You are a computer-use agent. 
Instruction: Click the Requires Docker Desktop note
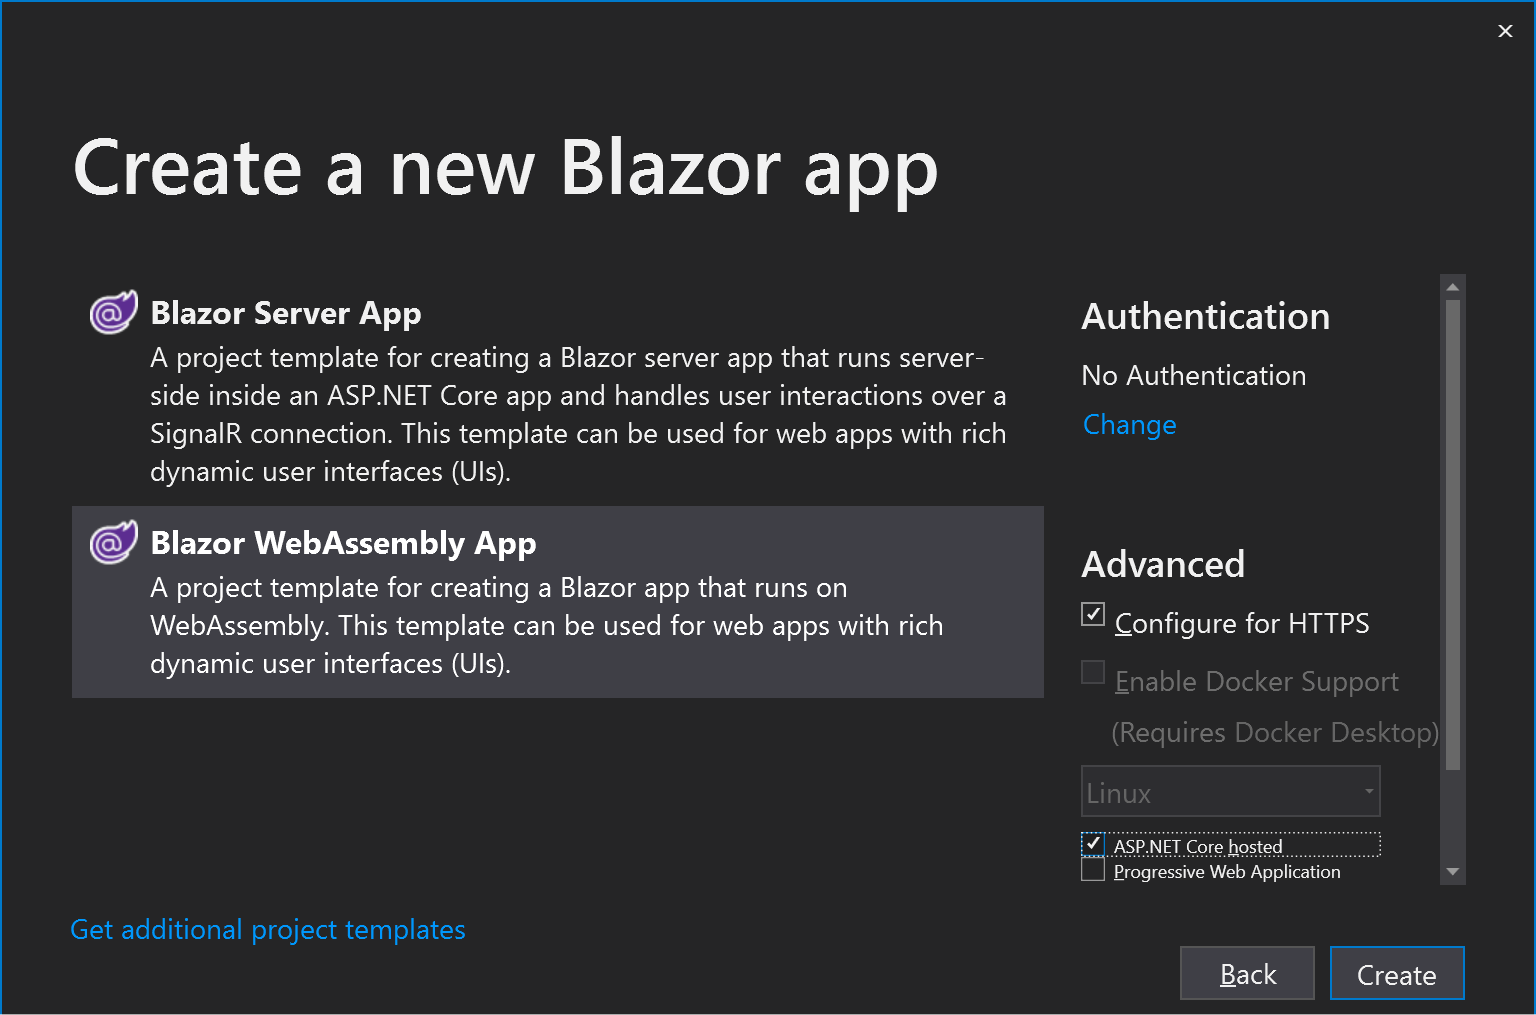1275,732
